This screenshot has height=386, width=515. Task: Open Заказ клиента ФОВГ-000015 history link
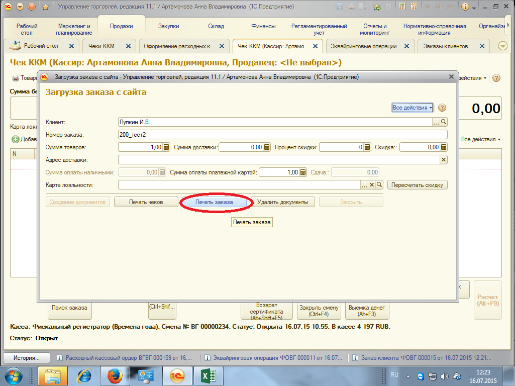[422, 358]
